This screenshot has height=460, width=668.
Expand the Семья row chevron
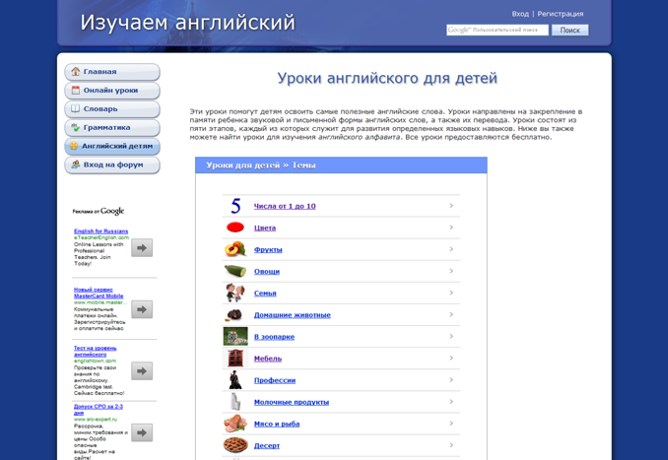(451, 293)
